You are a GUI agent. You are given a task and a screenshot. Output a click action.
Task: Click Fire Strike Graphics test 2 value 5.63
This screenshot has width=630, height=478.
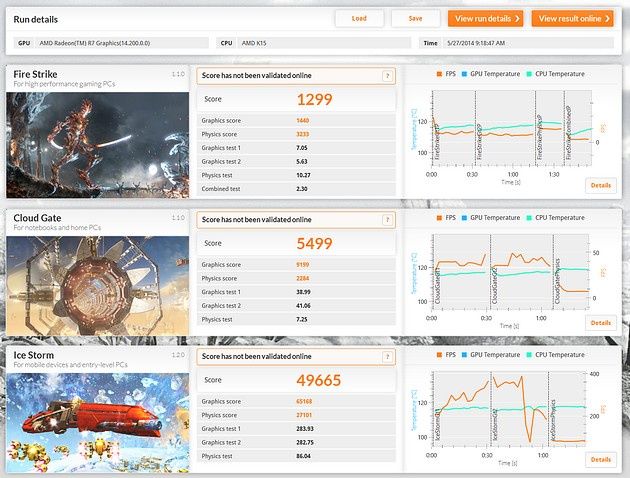tap(302, 161)
